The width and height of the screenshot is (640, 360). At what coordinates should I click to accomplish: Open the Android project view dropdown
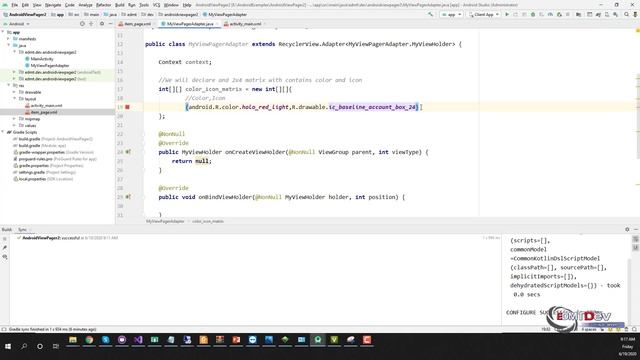pyautogui.click(x=16, y=24)
